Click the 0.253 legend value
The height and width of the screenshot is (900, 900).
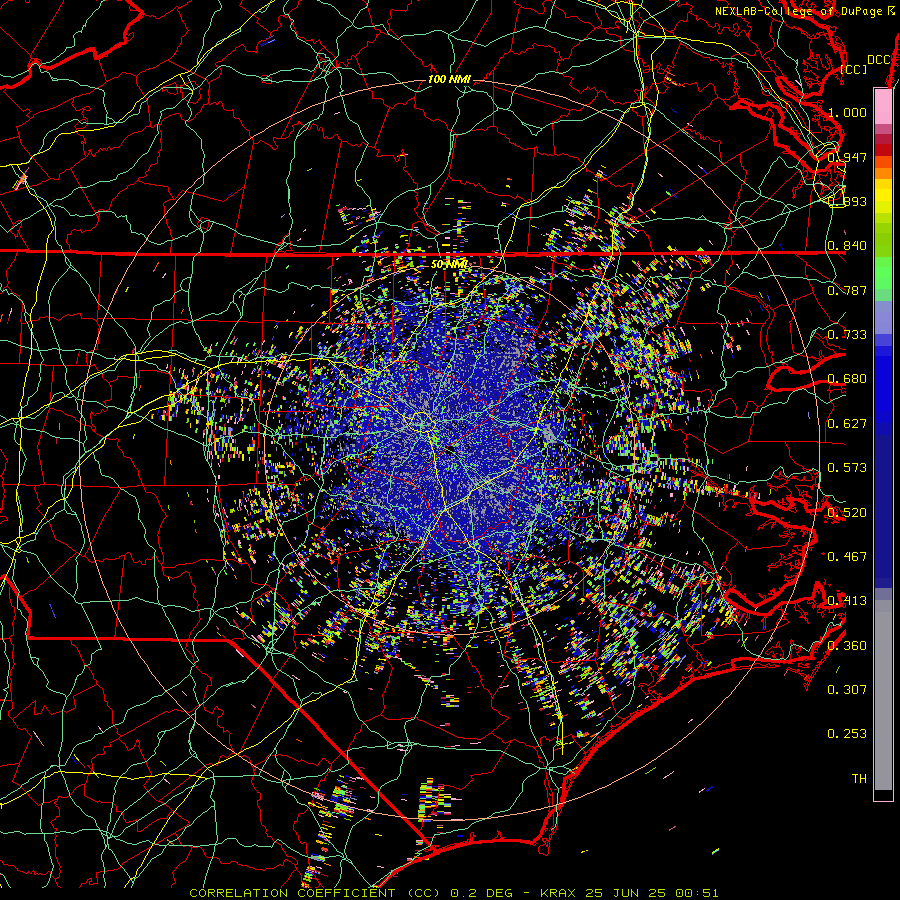point(847,734)
